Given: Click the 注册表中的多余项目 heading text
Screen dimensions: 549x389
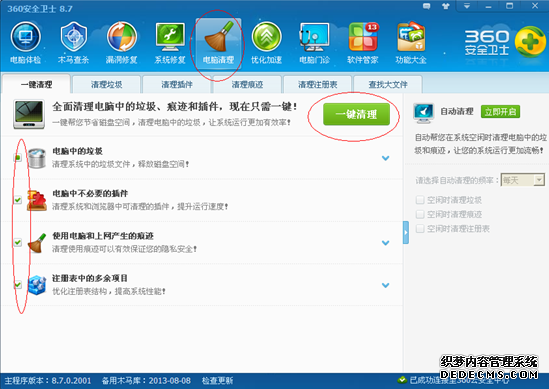Looking at the screenshot, I should [90, 278].
